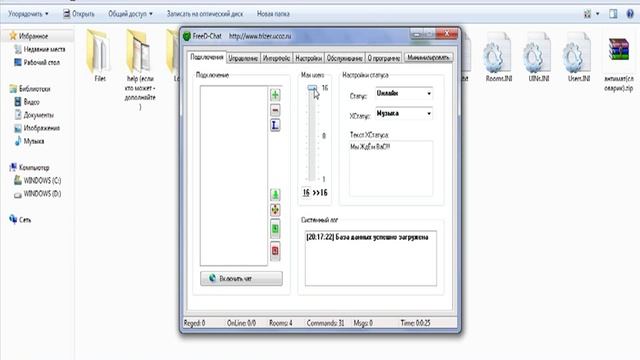Add a connection with the green plus button
The width and height of the screenshot is (640, 360).
click(x=275, y=95)
